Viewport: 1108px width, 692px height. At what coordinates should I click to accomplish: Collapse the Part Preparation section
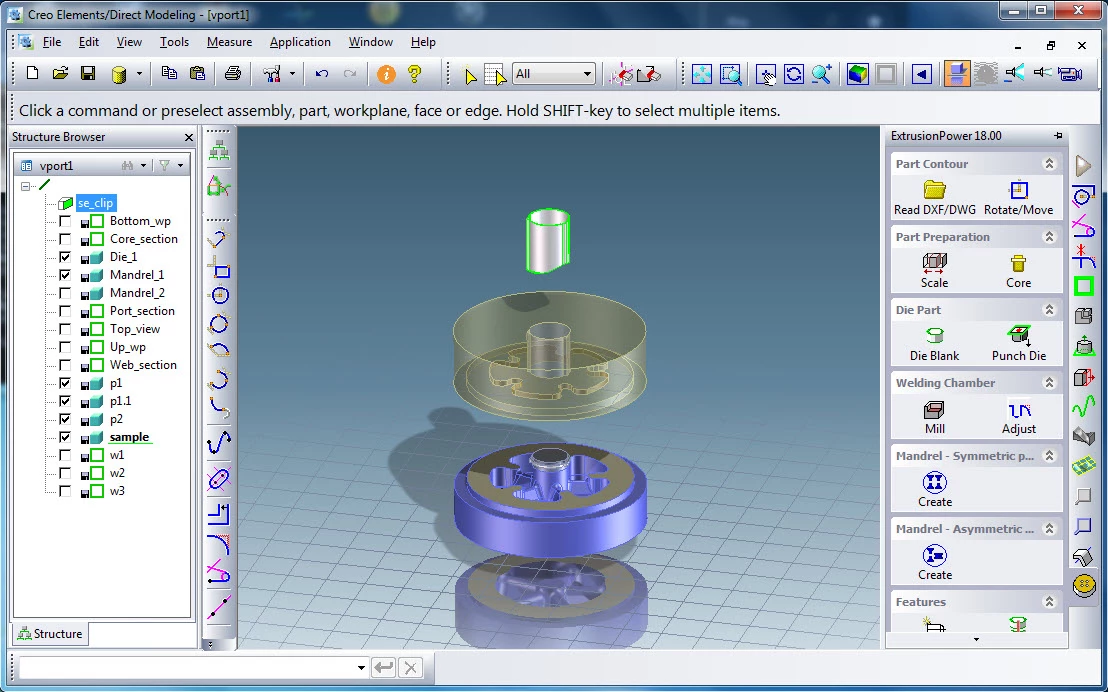pos(1049,237)
